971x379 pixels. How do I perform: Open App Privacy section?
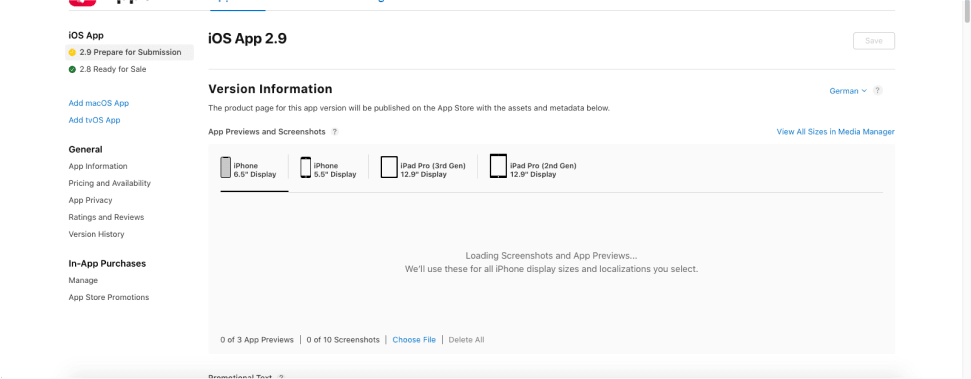click(x=90, y=200)
